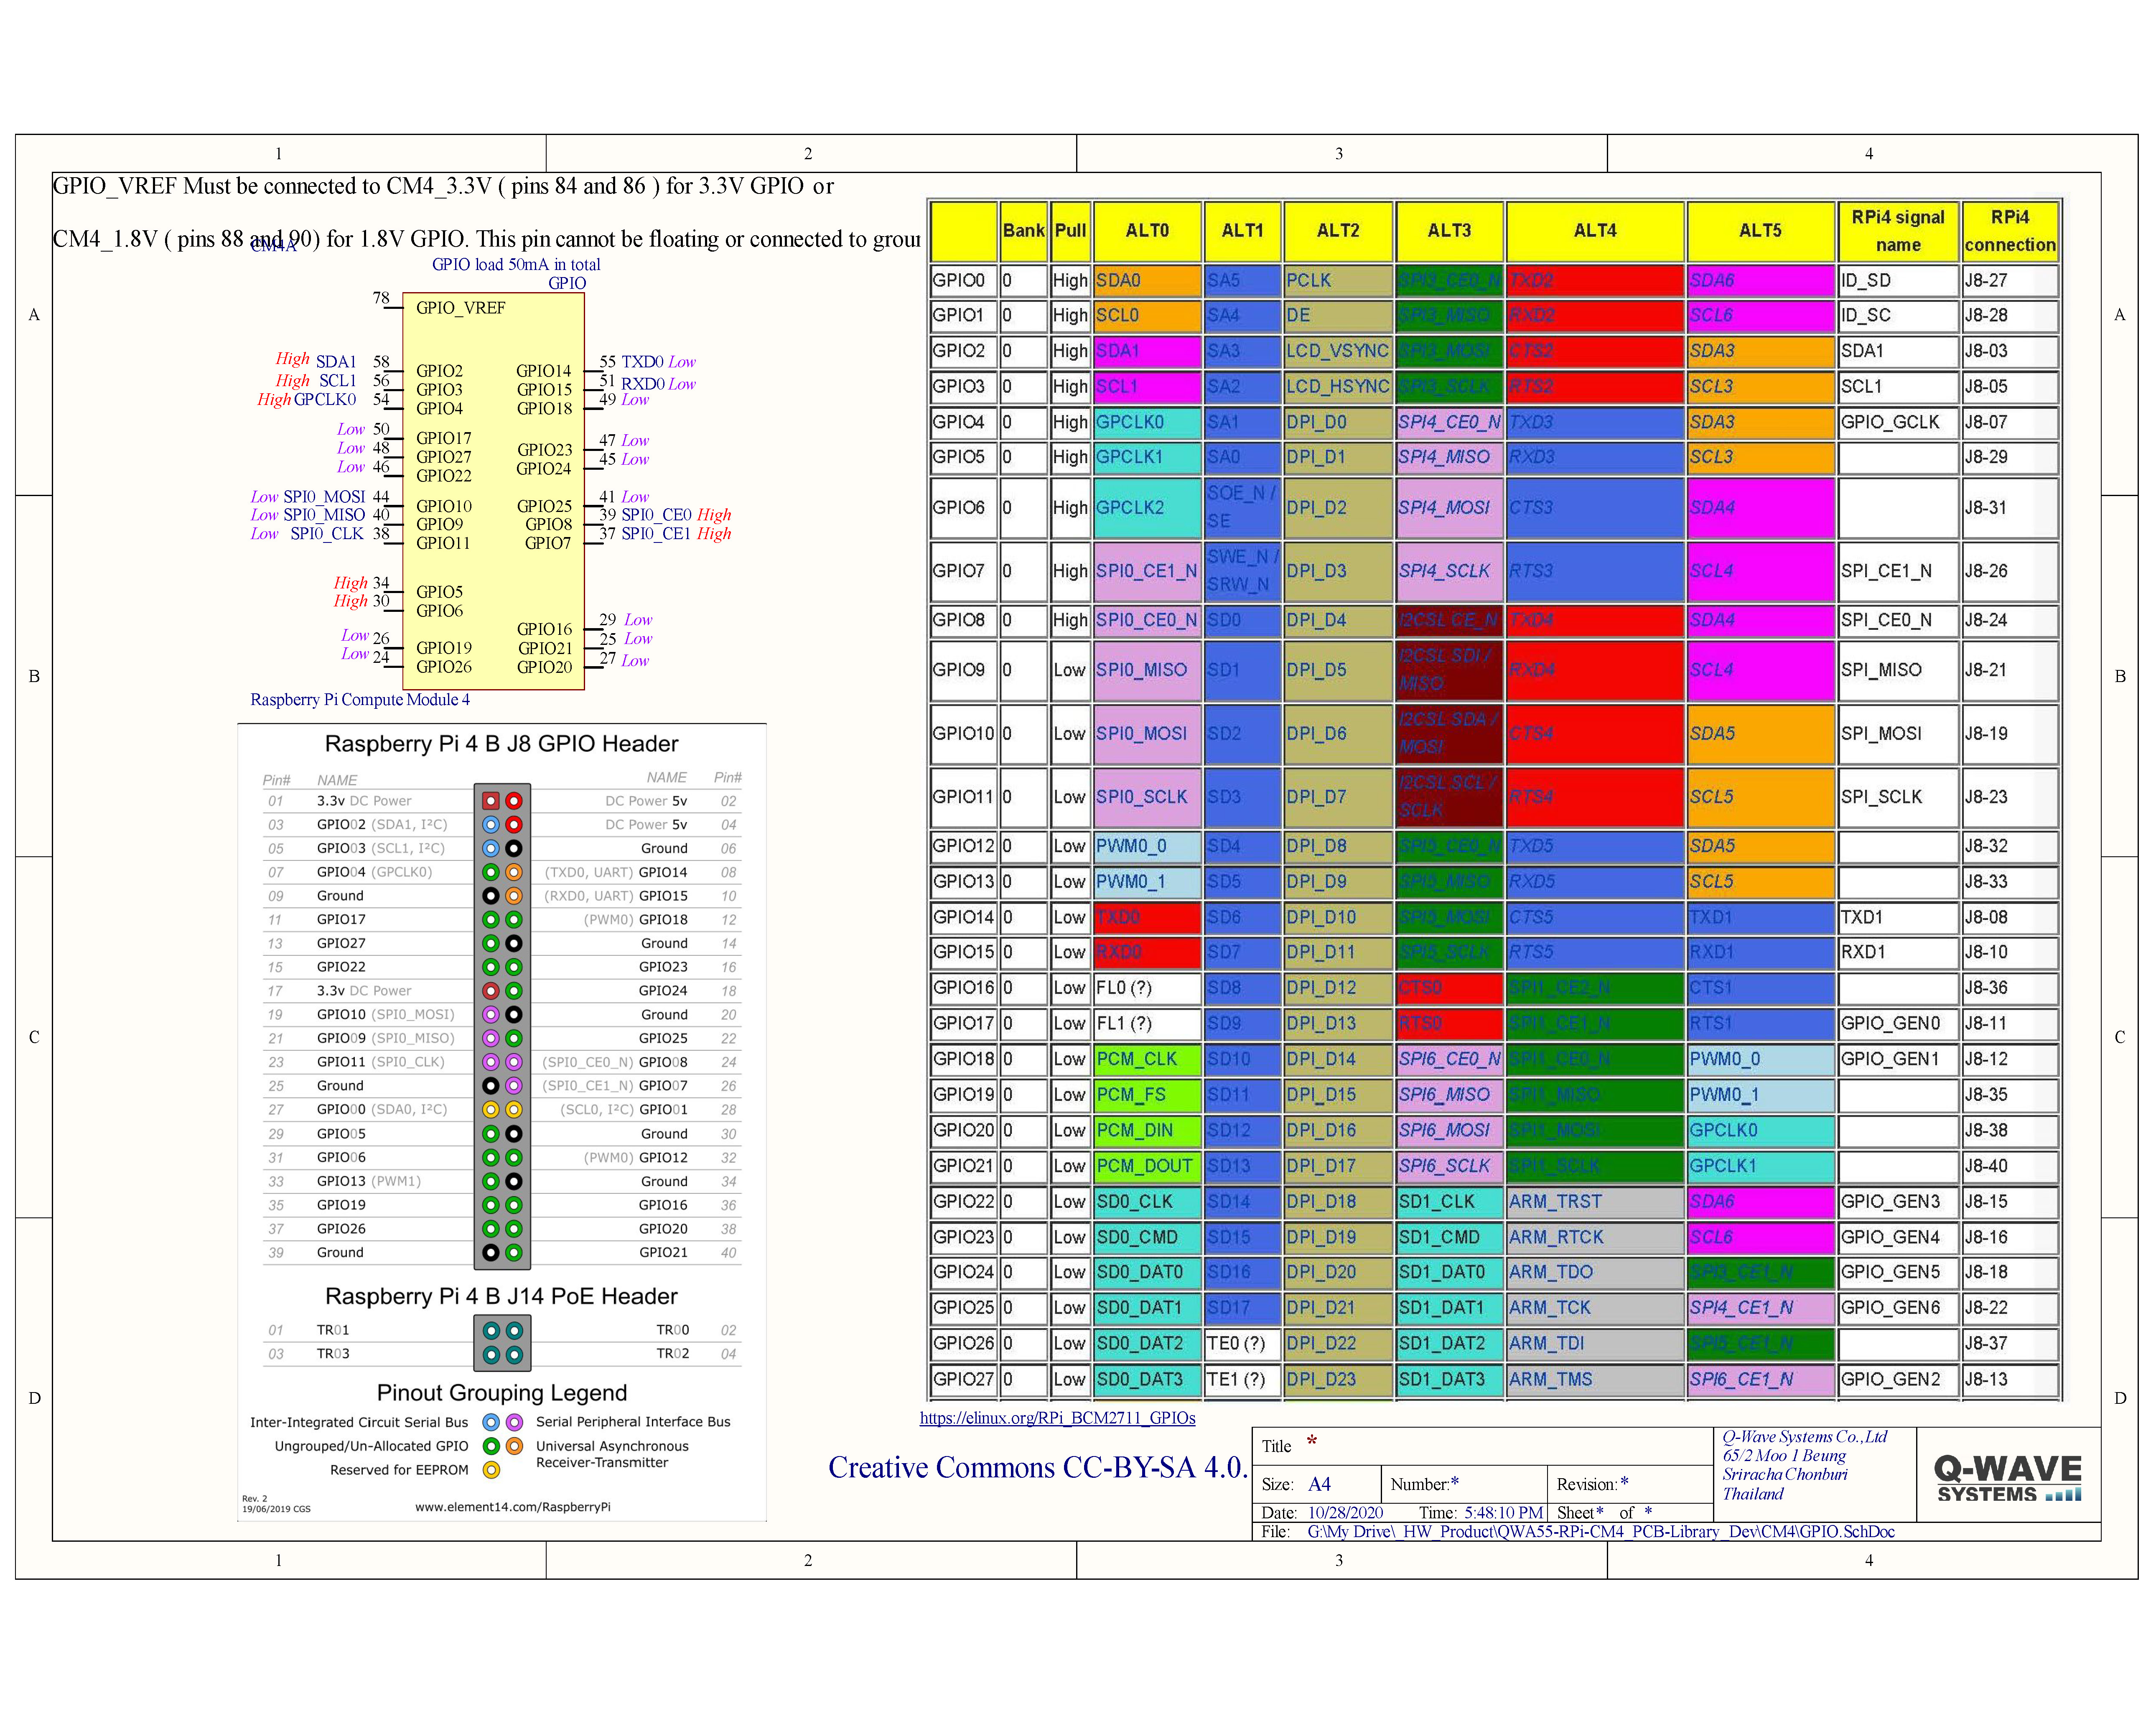Click the Raspberry Pi Compute Module 4 caption
The width and height of the screenshot is (2156, 1716).
360,700
